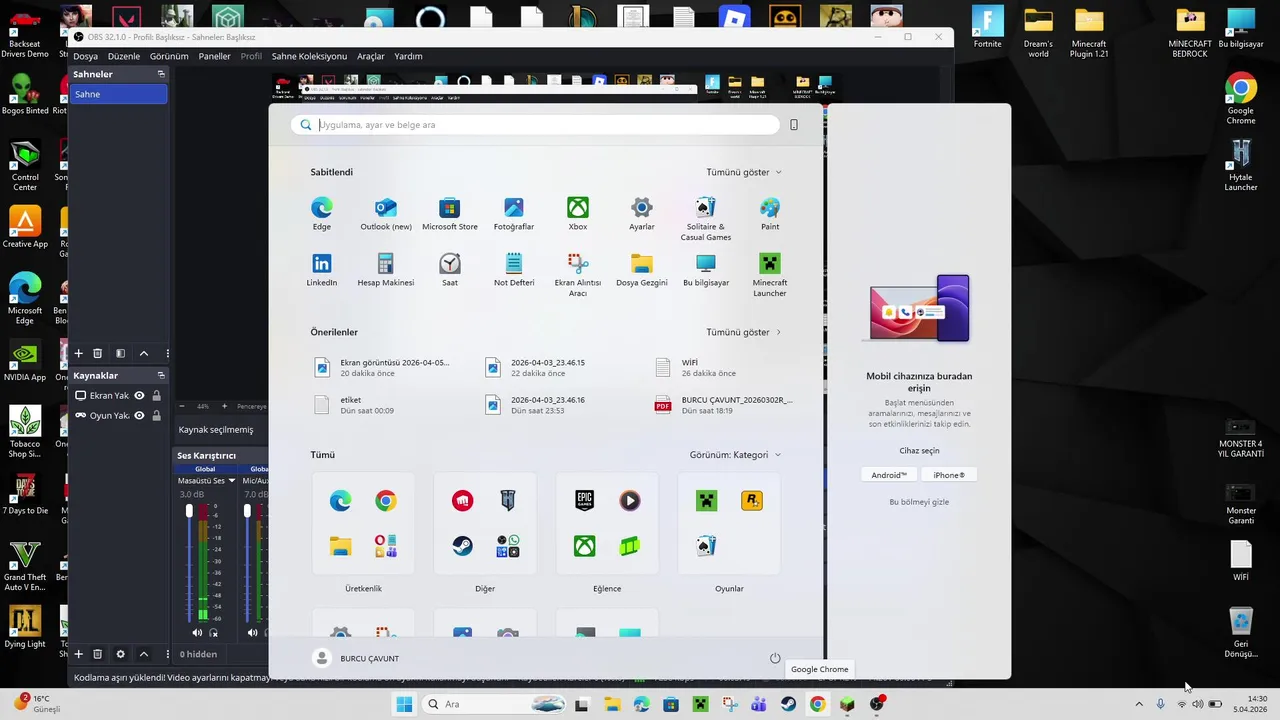Open source properties gear in Kaynaklar toolbar

point(121,654)
